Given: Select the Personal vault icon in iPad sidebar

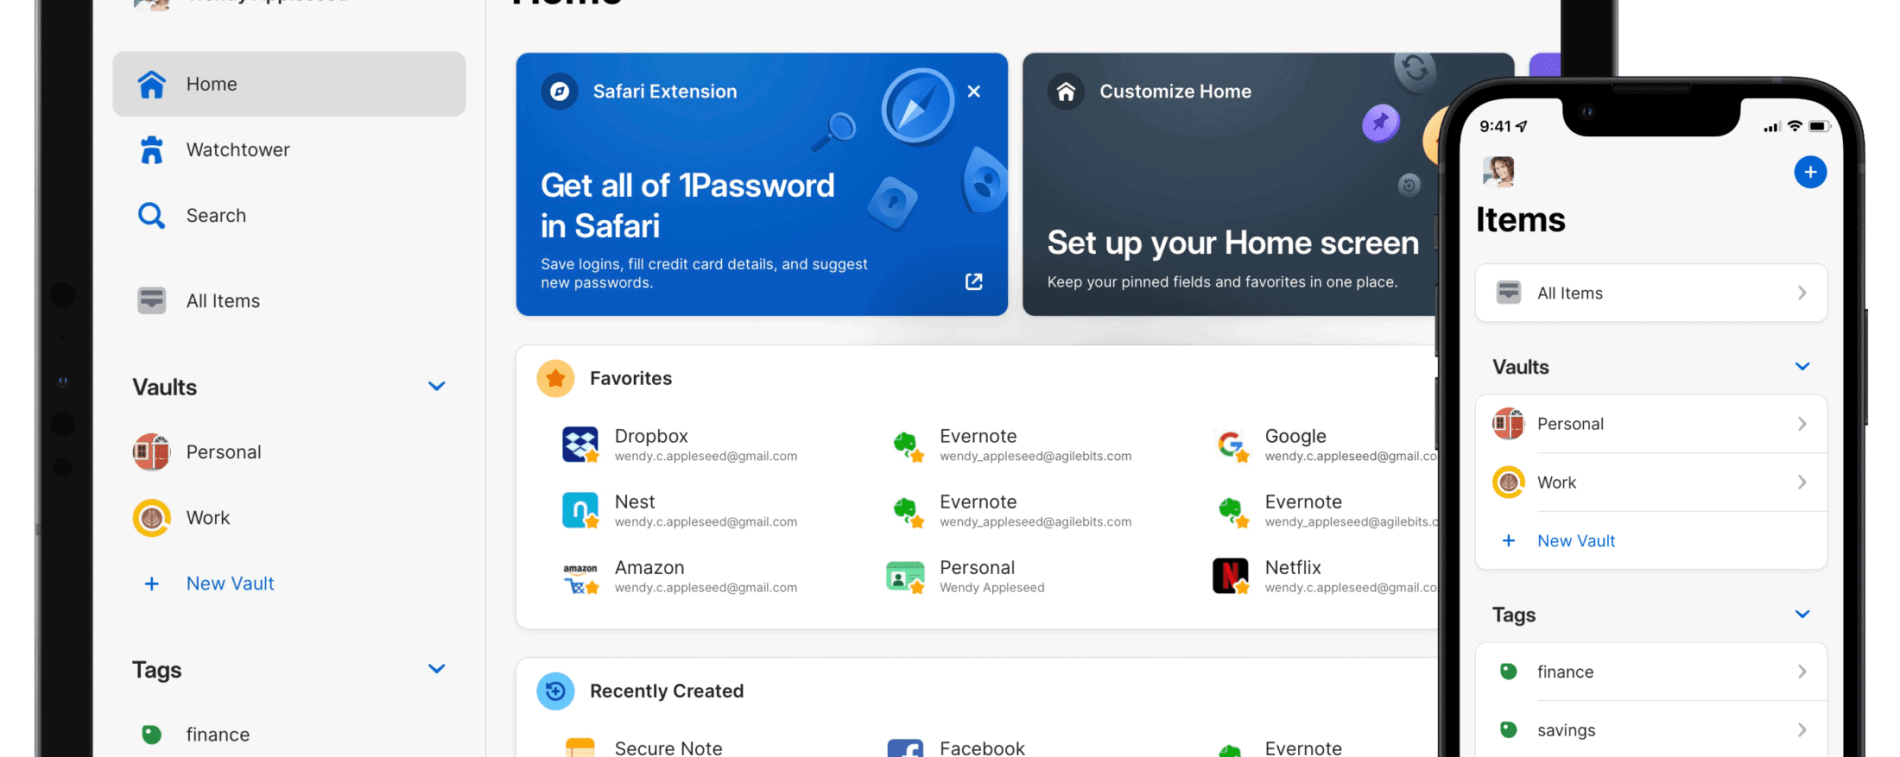Looking at the screenshot, I should click(152, 452).
